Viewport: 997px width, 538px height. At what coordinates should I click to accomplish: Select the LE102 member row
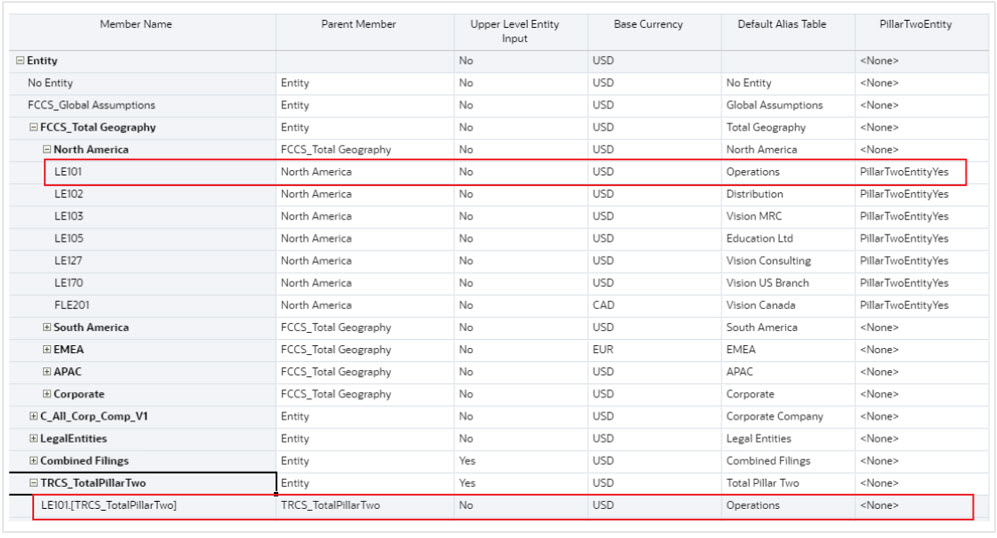[69, 194]
